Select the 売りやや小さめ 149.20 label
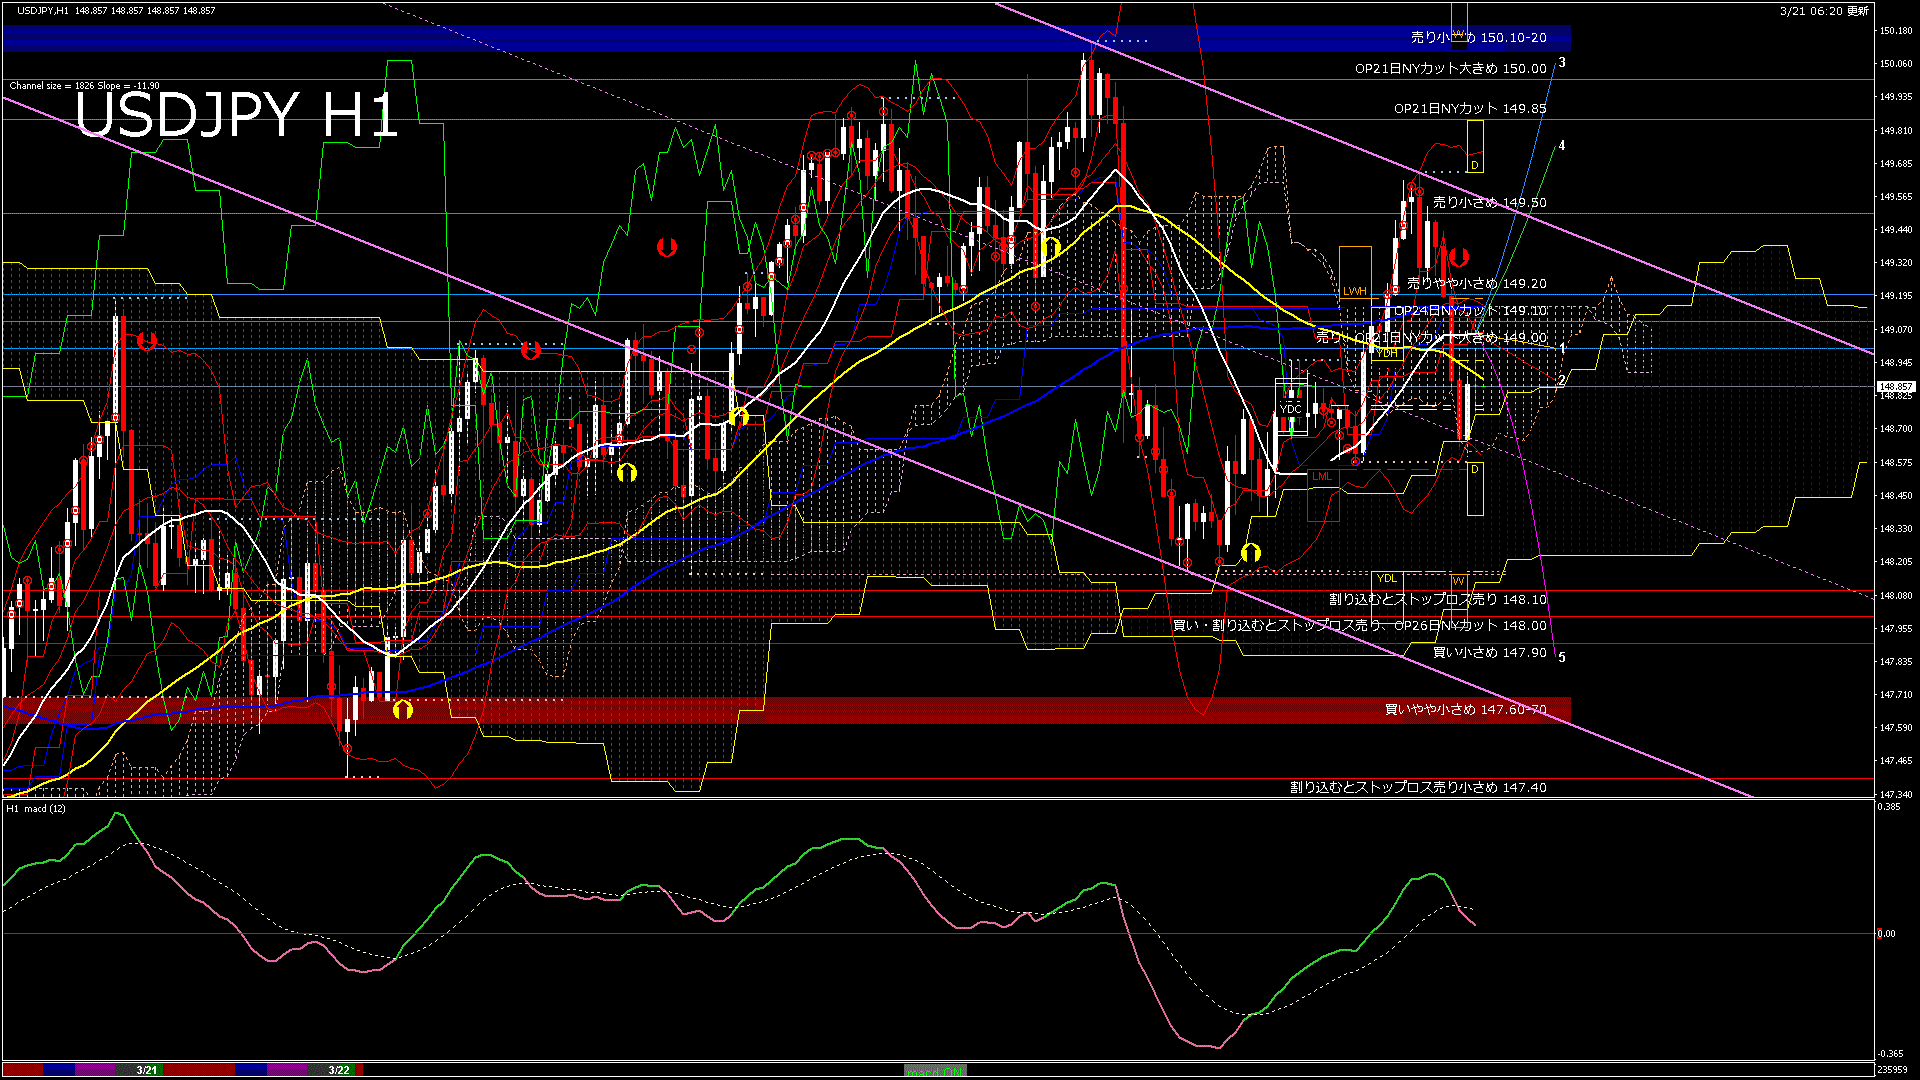Viewport: 1920px width, 1080px height. 1477,284
